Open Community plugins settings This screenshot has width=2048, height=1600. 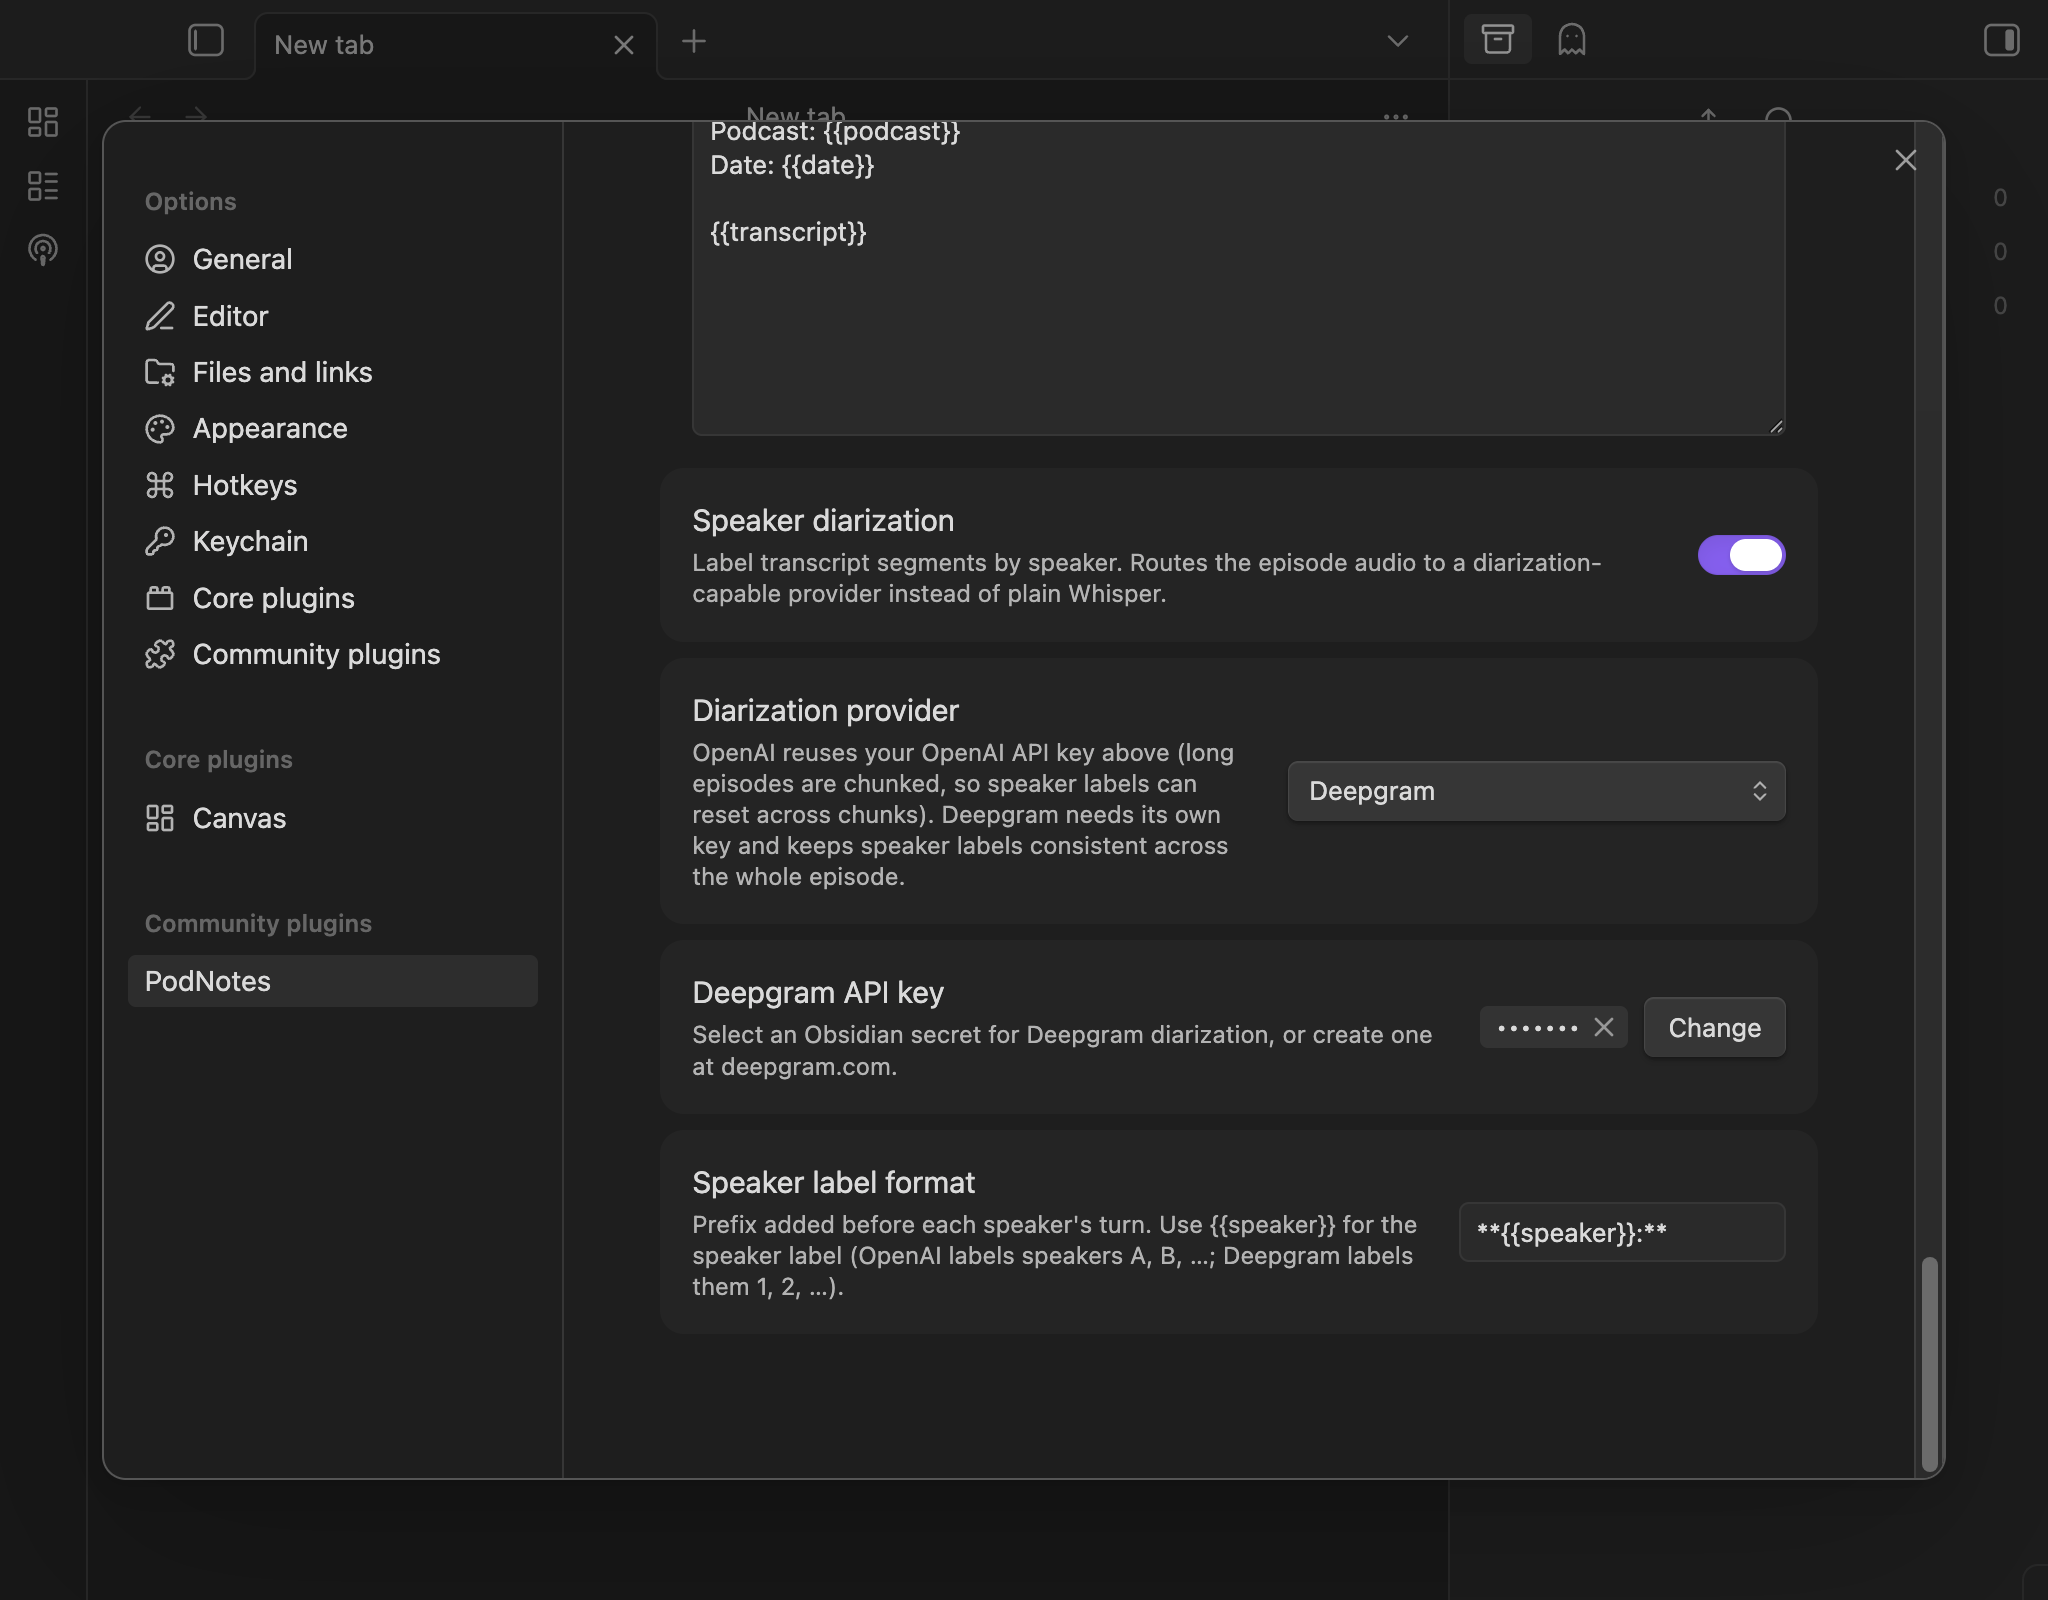pos(333,654)
